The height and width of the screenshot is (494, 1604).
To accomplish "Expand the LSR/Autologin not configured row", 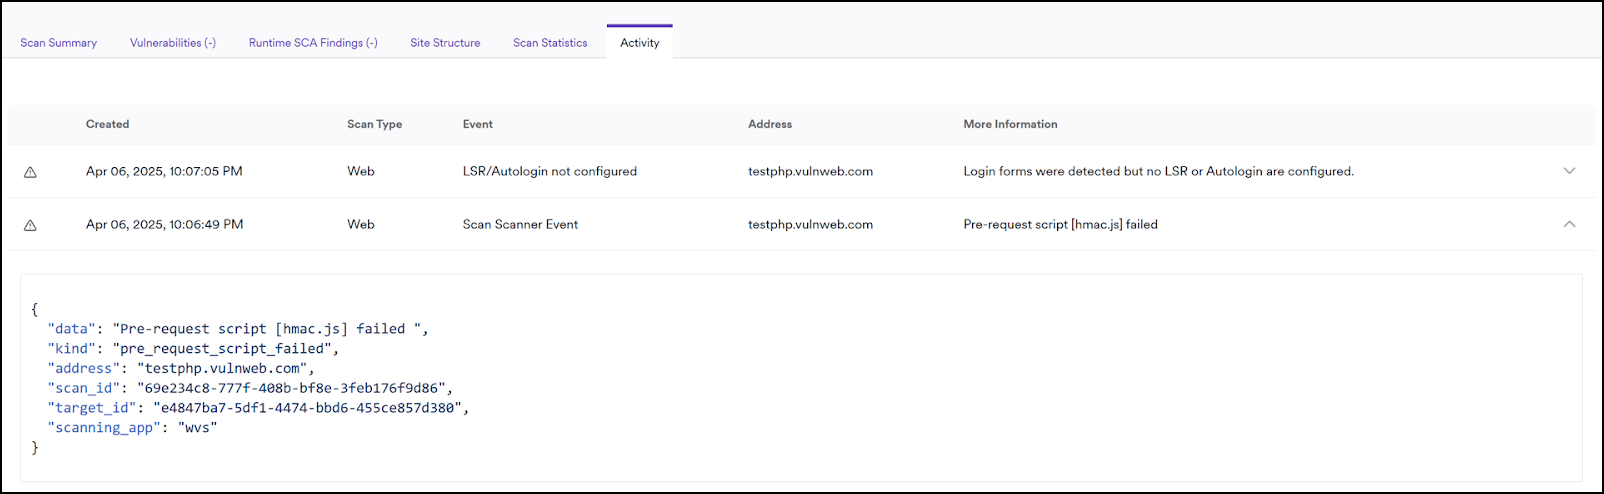I will pyautogui.click(x=1569, y=171).
